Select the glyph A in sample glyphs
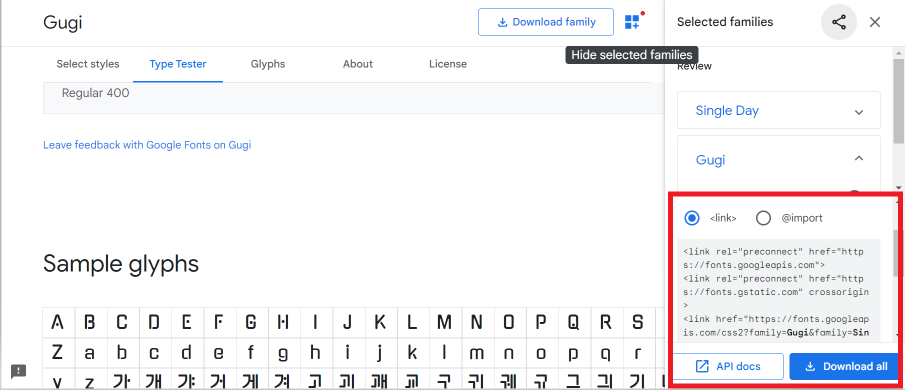Screen dimensions: 905x390 [57, 322]
